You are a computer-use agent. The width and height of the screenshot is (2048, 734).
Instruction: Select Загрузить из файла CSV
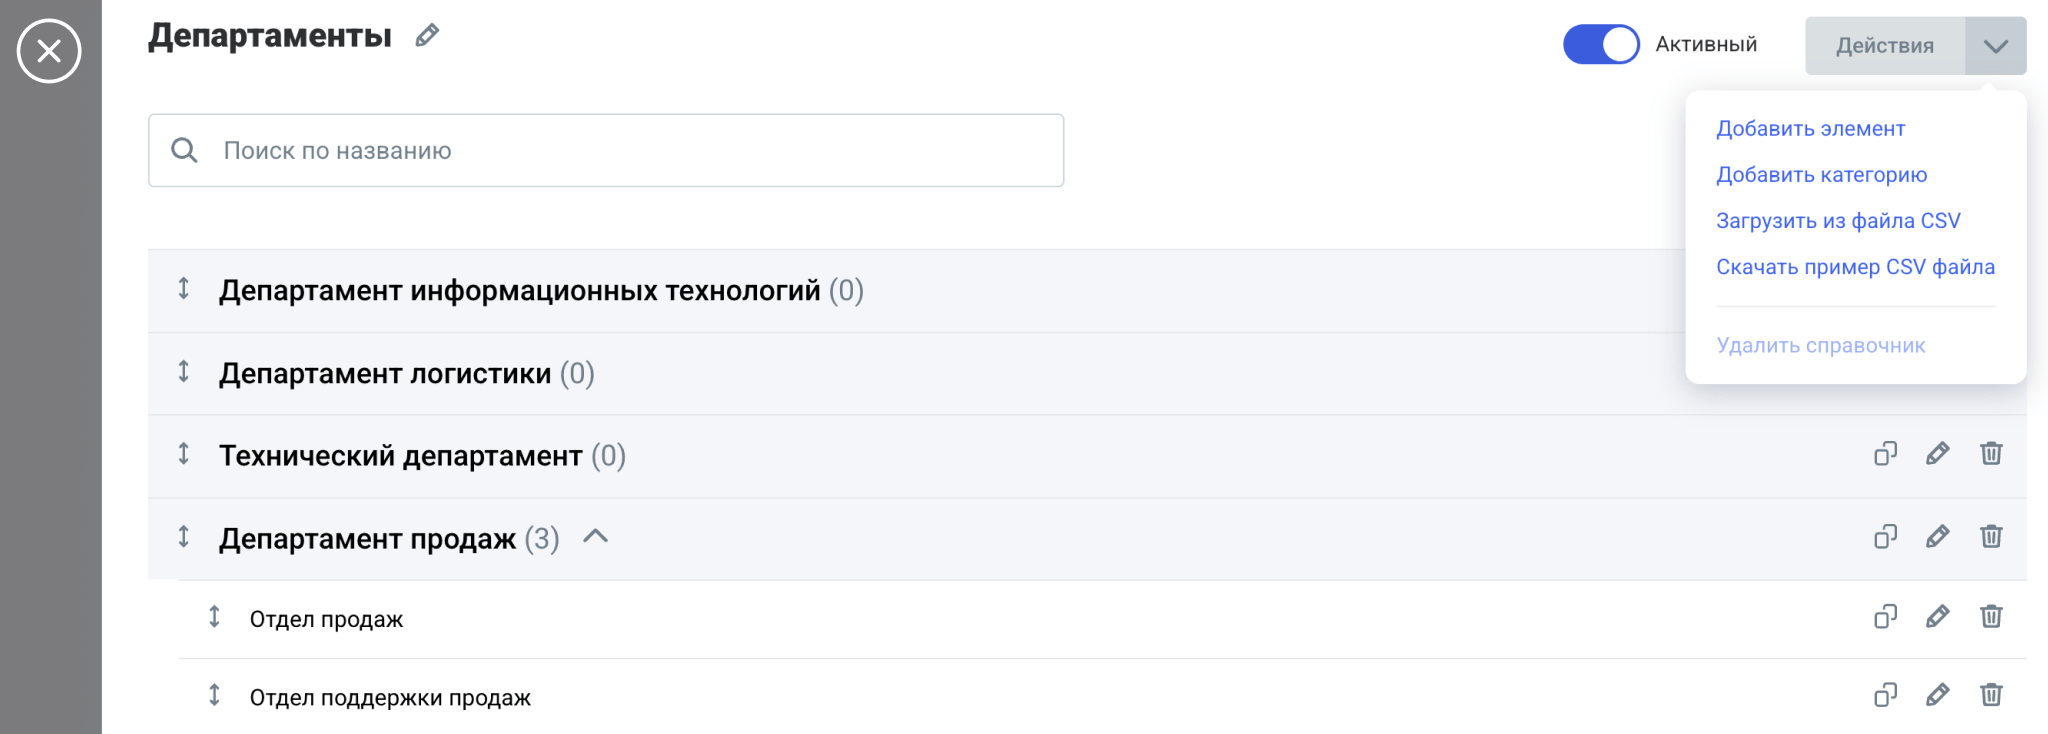[x=1838, y=221]
